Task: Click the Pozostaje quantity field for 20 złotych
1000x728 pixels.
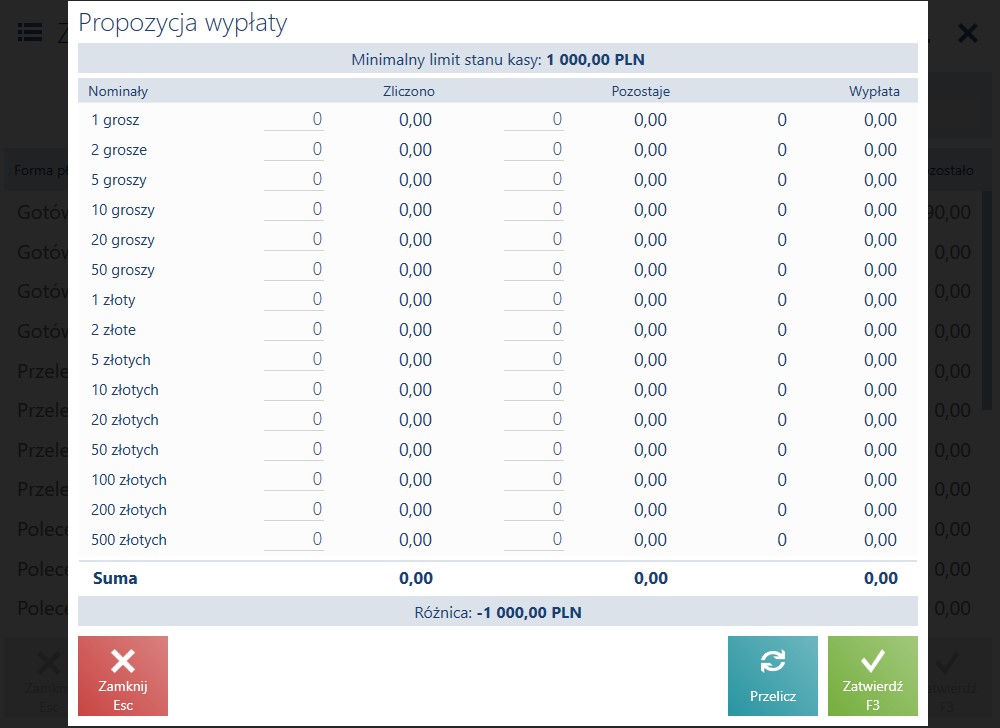Action: coord(534,419)
